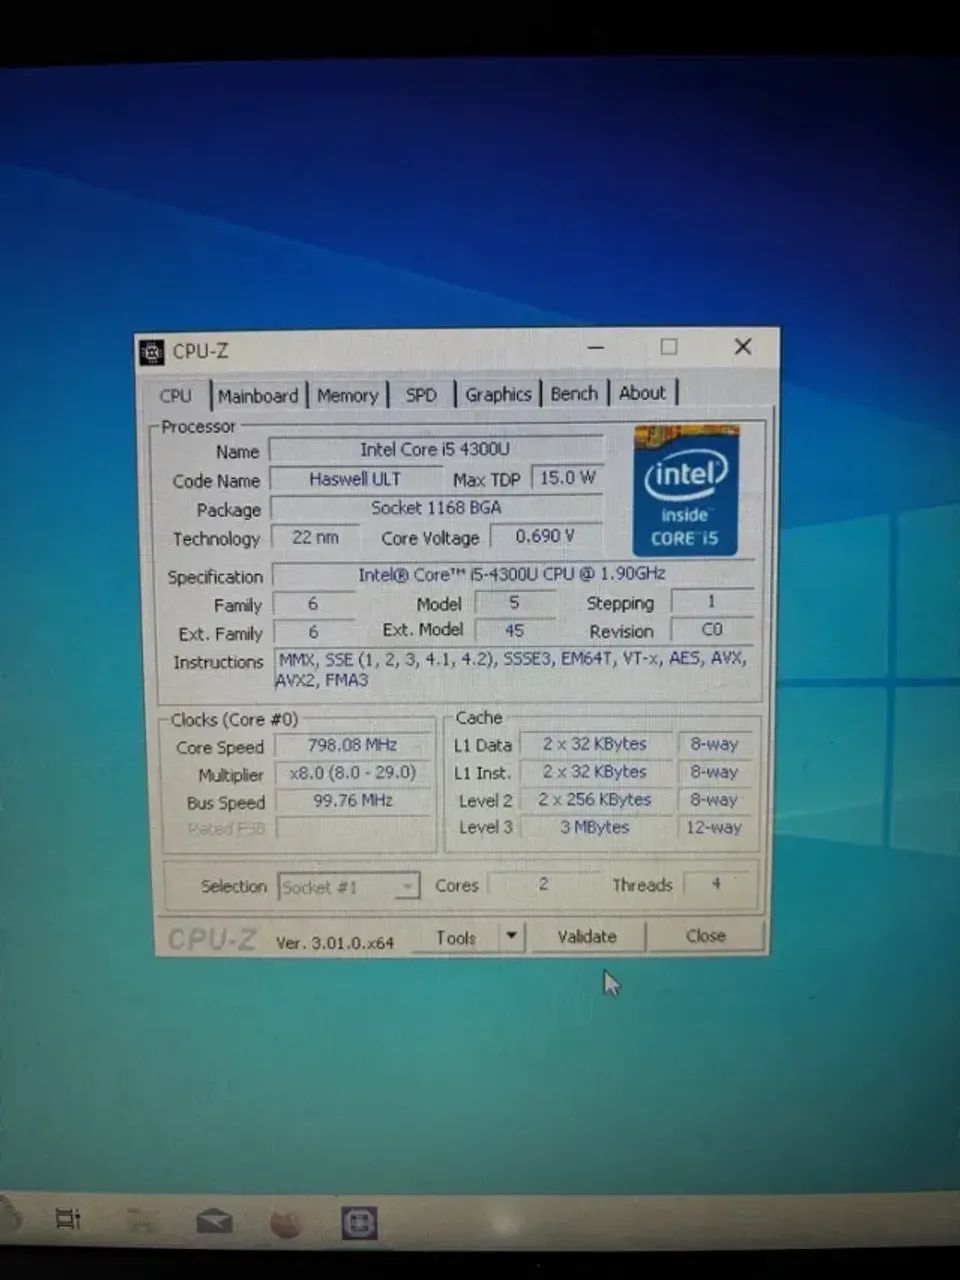This screenshot has width=960, height=1280.
Task: Click the Model value 5
Action: (x=514, y=603)
